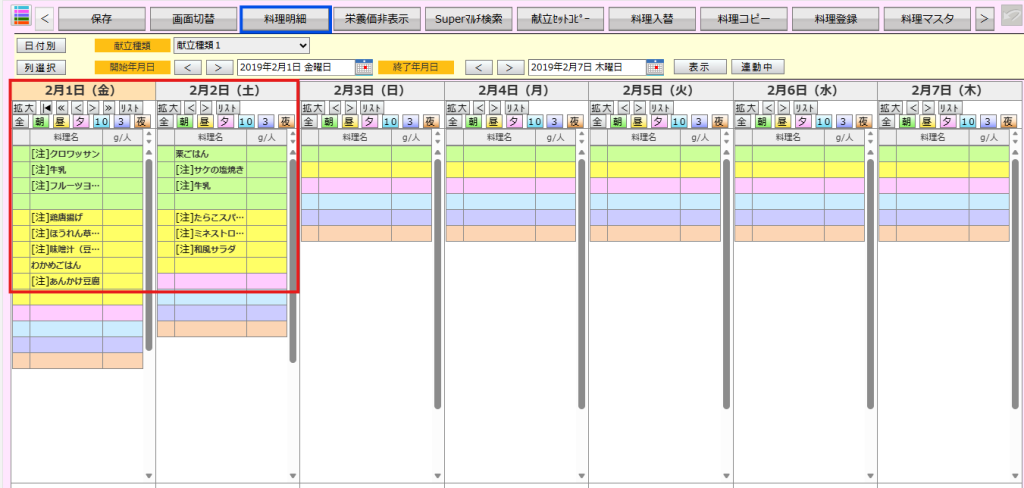Click the 表示 button
The width and height of the screenshot is (1024, 488).
[x=698, y=67]
